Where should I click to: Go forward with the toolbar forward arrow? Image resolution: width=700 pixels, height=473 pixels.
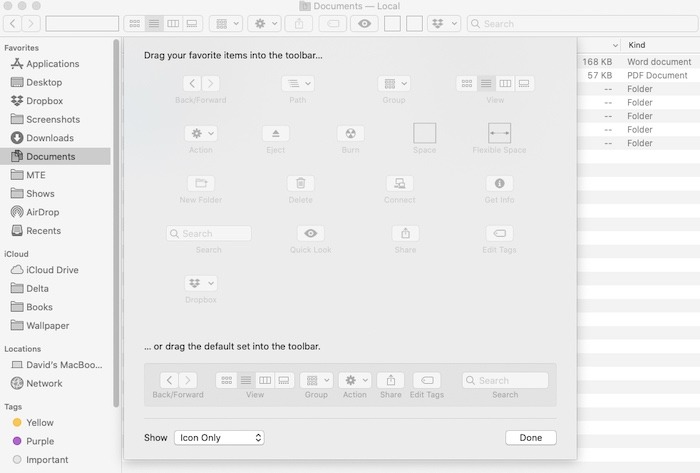pyautogui.click(x=31, y=24)
